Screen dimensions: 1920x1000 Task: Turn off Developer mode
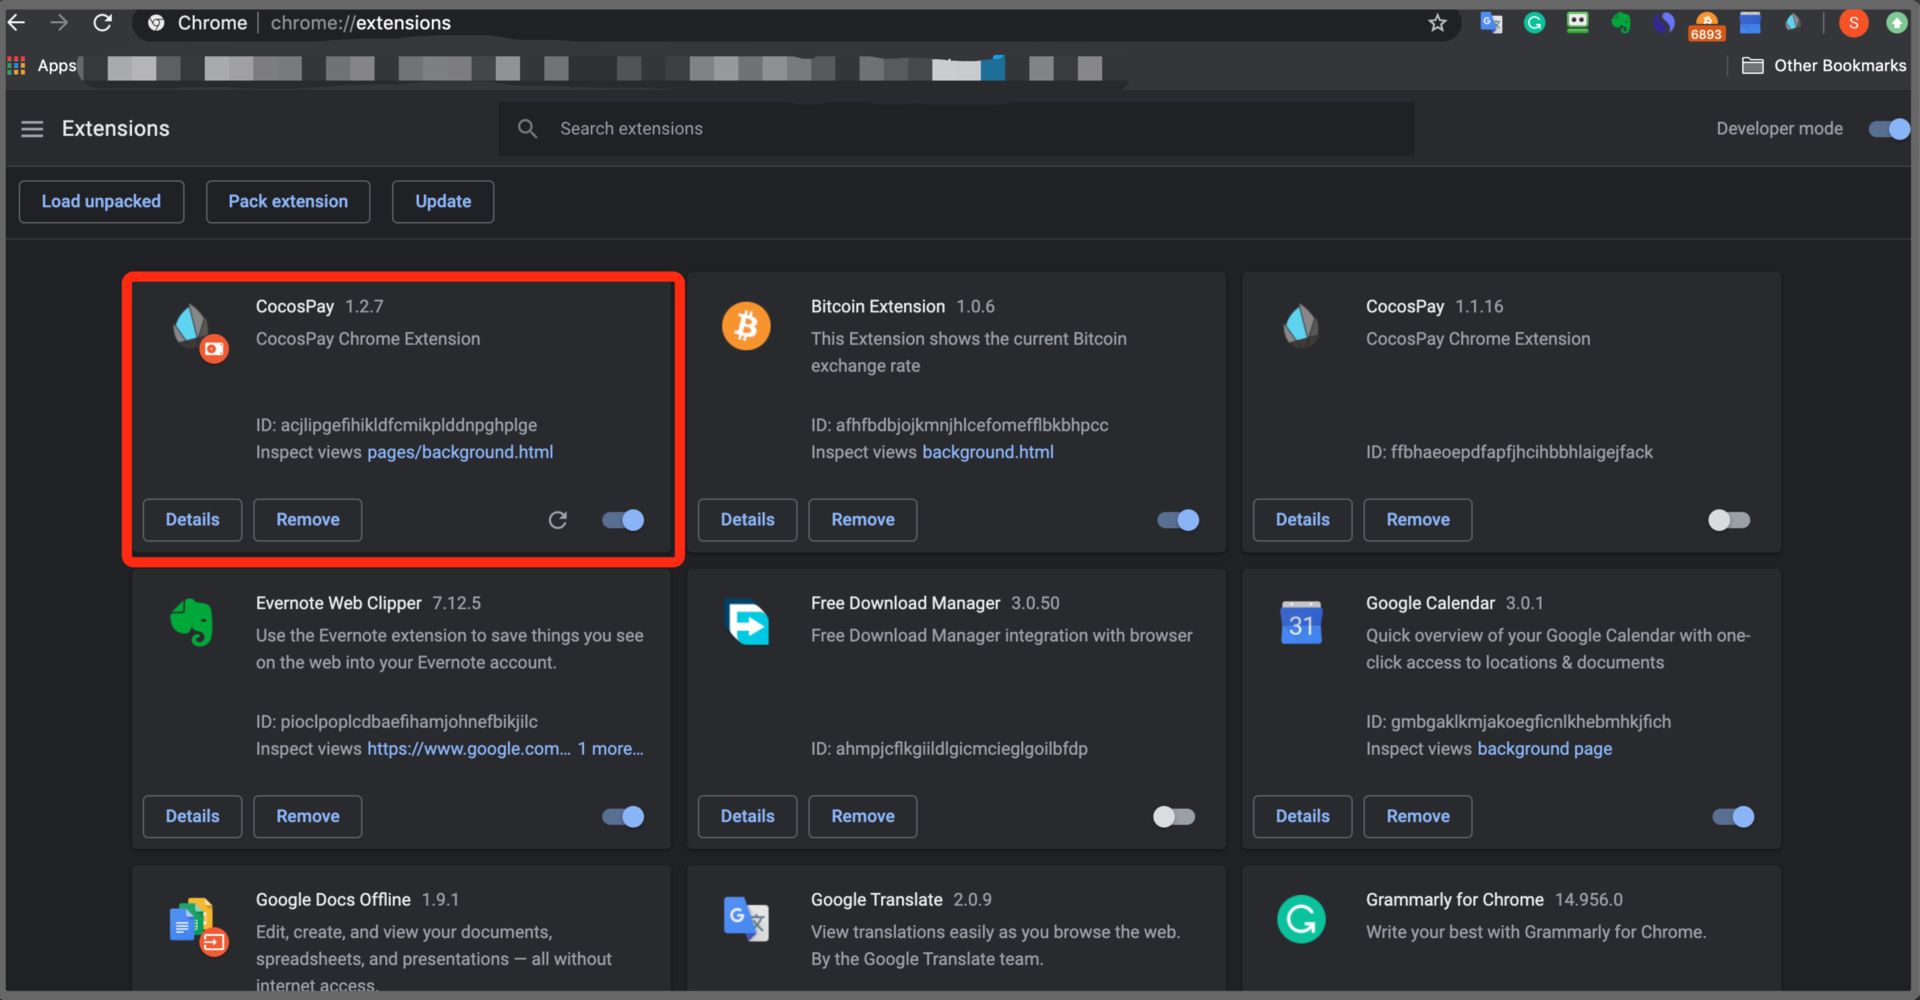pyautogui.click(x=1889, y=129)
